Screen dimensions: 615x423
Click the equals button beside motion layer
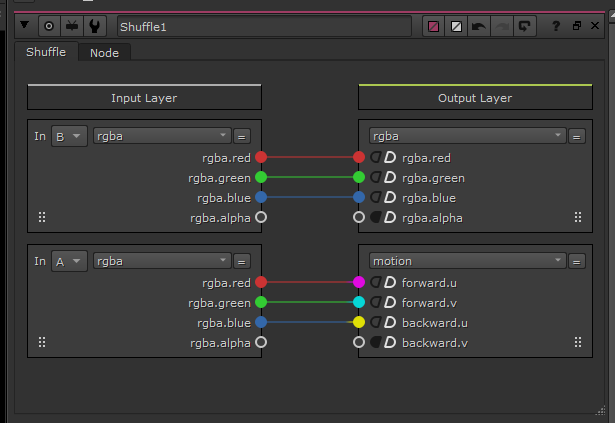tap(576, 261)
